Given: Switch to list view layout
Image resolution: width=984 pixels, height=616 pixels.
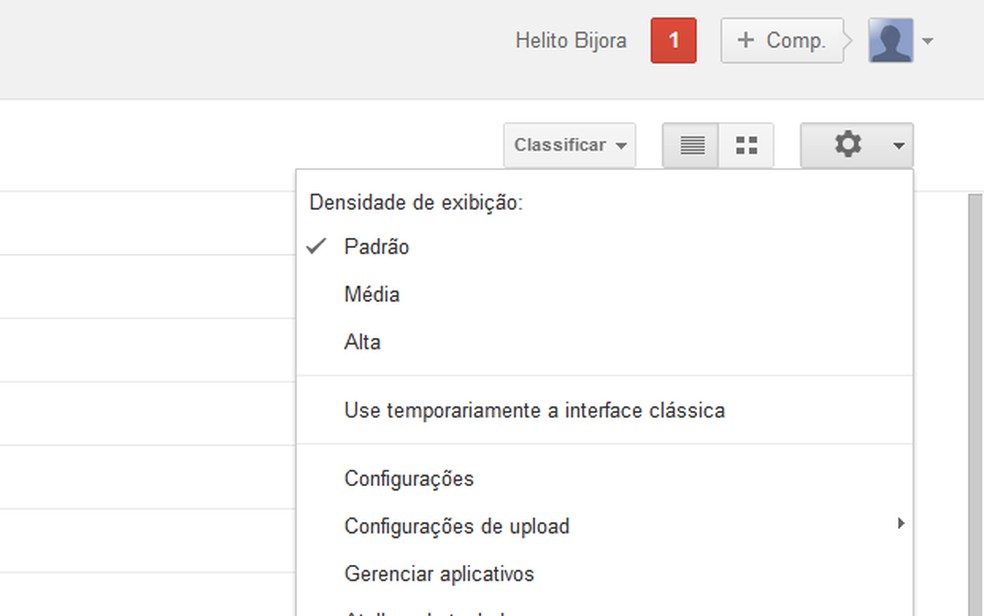Looking at the screenshot, I should [x=692, y=145].
